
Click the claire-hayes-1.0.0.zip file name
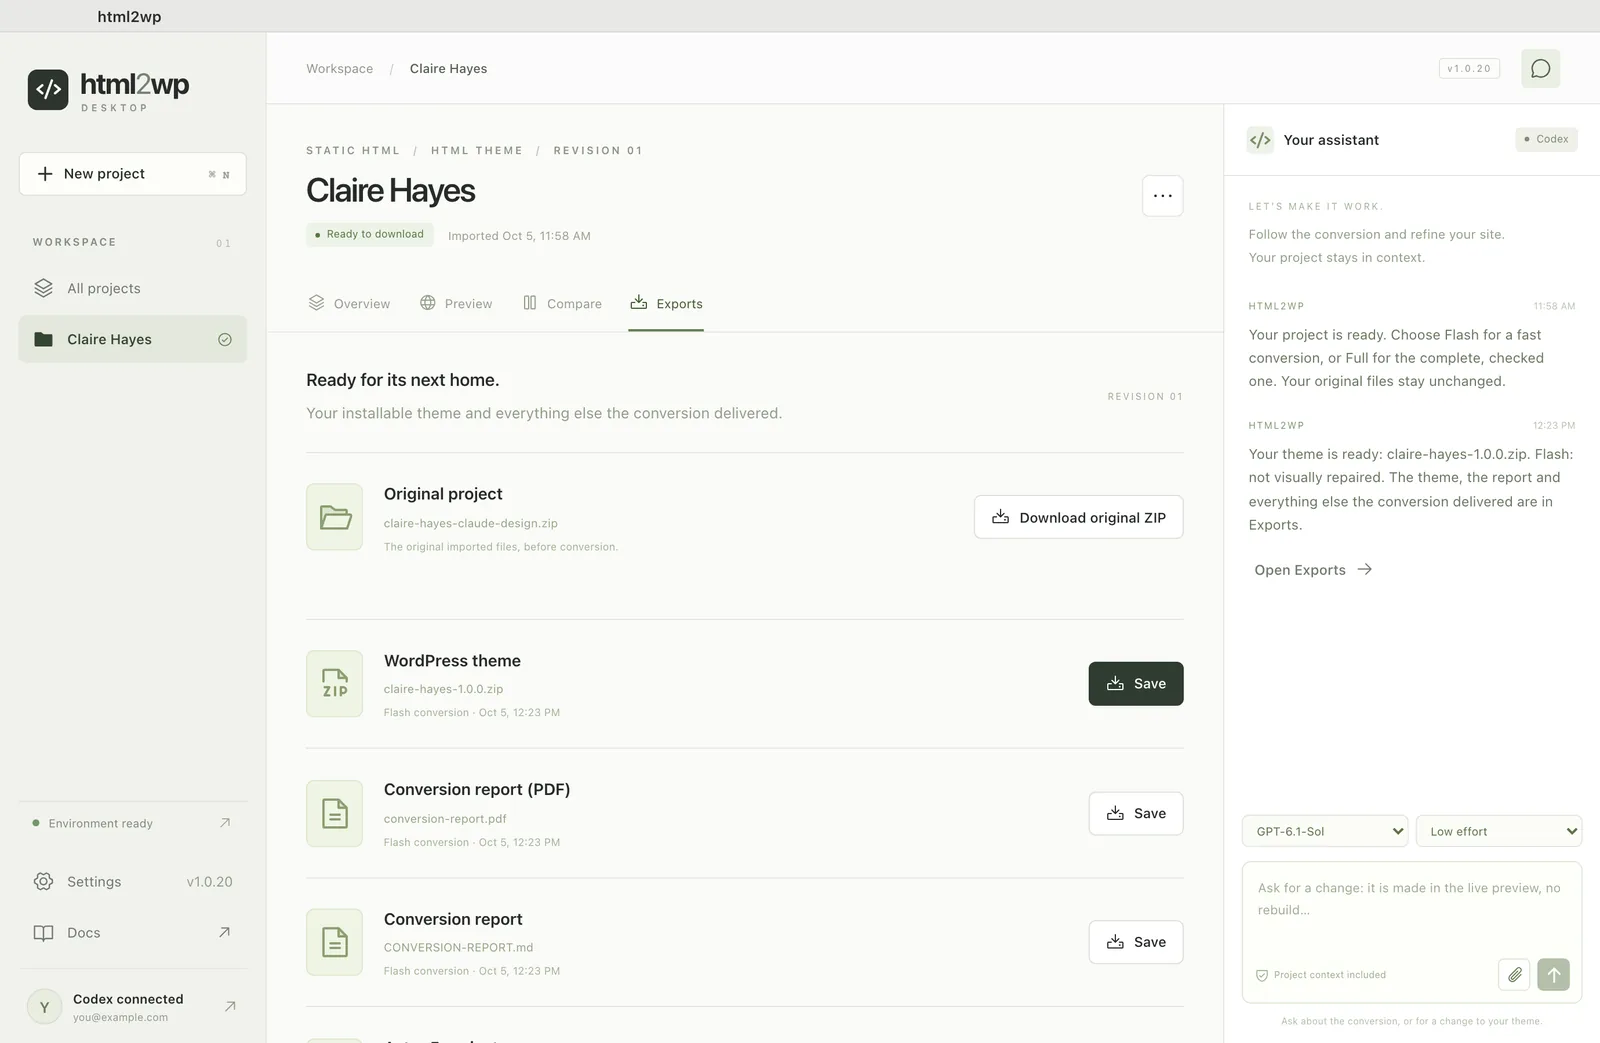pos(443,689)
